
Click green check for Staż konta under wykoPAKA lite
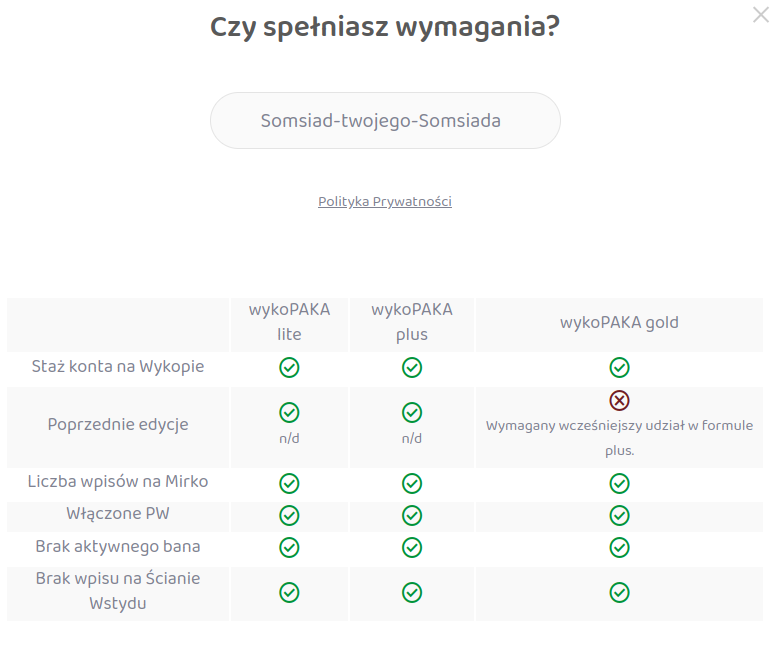[x=289, y=367]
